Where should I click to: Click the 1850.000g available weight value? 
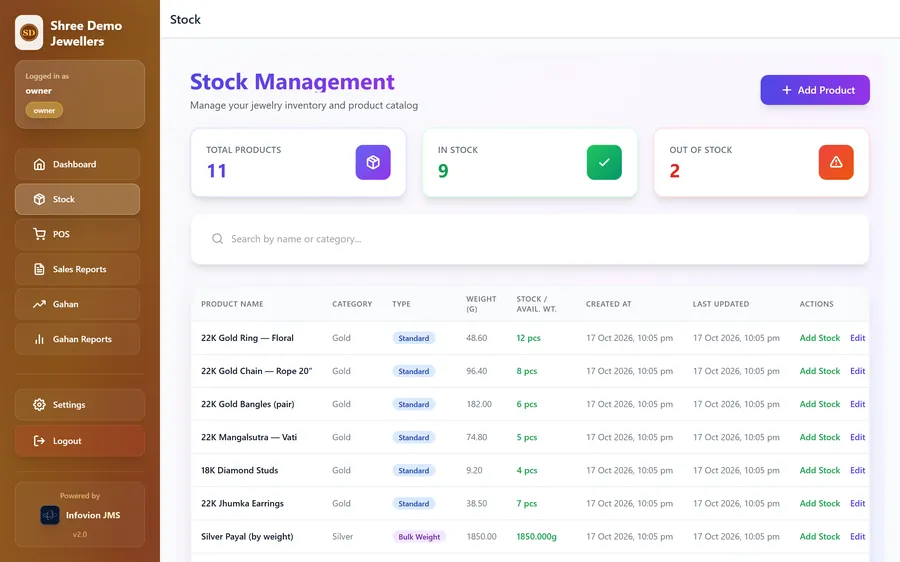(536, 537)
